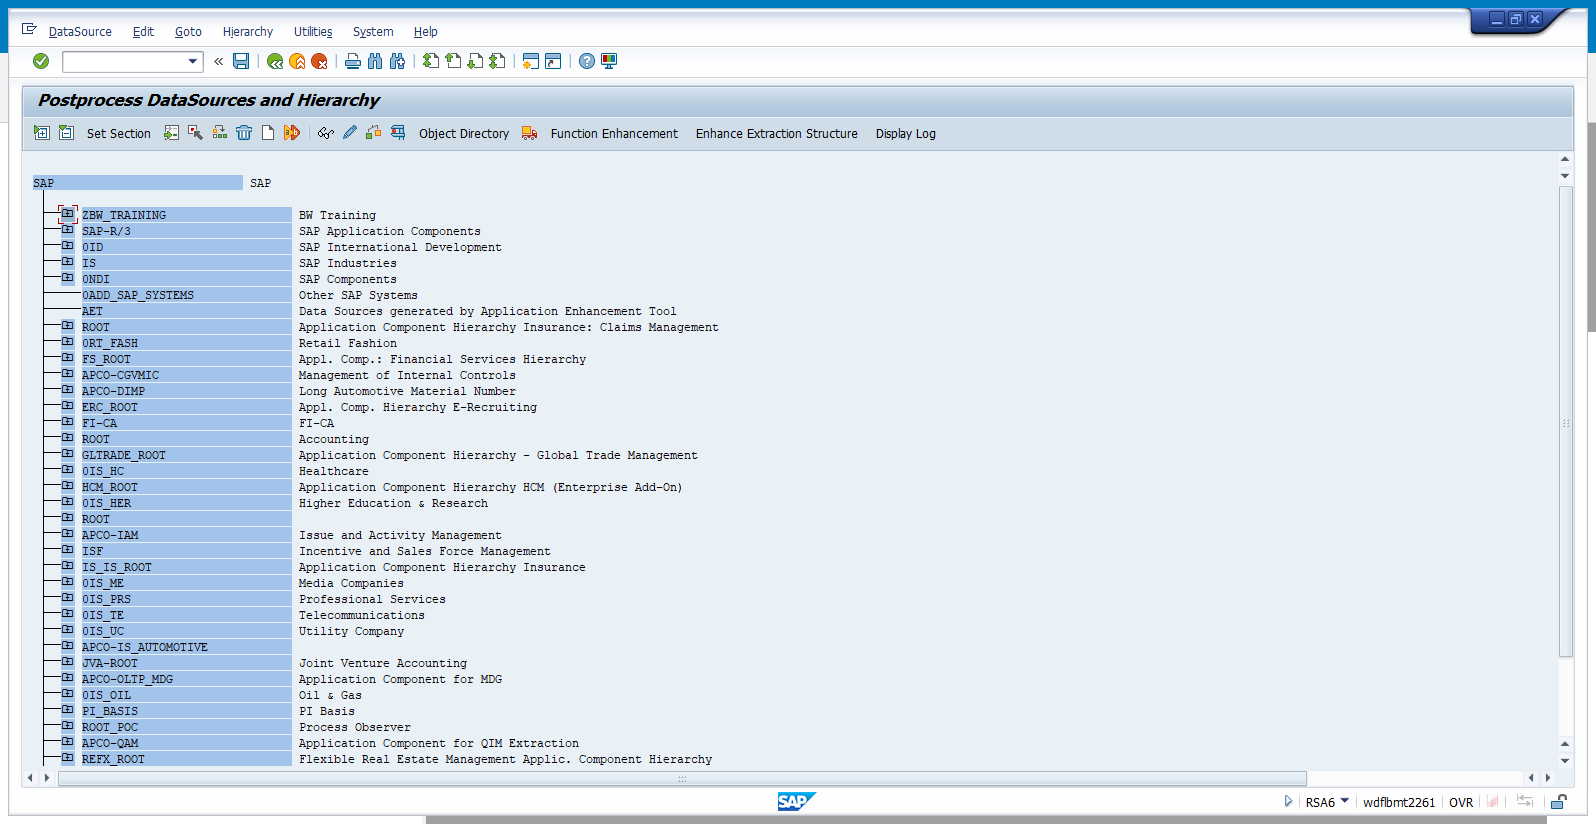The height and width of the screenshot is (824, 1596).
Task: Open the System menu
Action: tap(373, 32)
